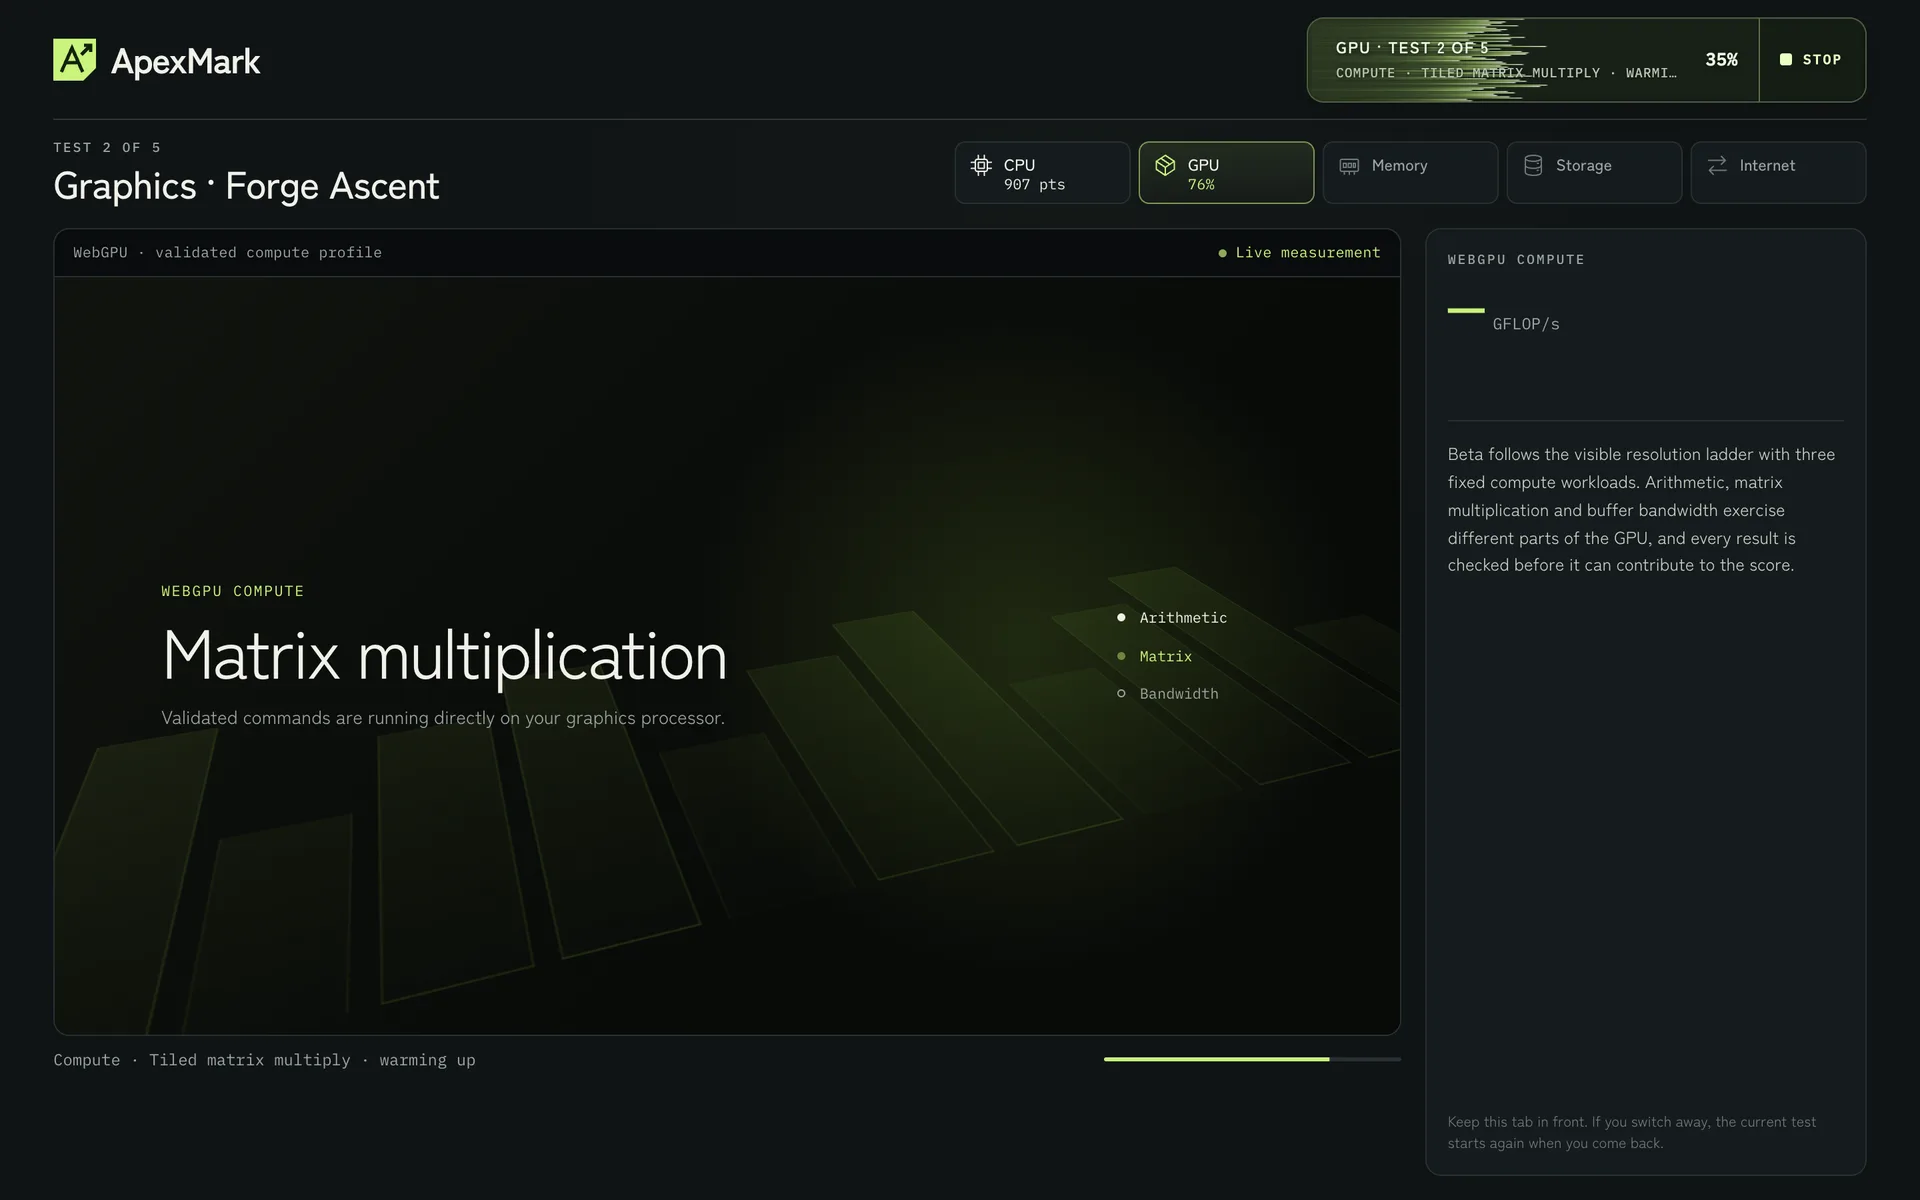Click the 76% GPU progress value

click(x=1201, y=185)
